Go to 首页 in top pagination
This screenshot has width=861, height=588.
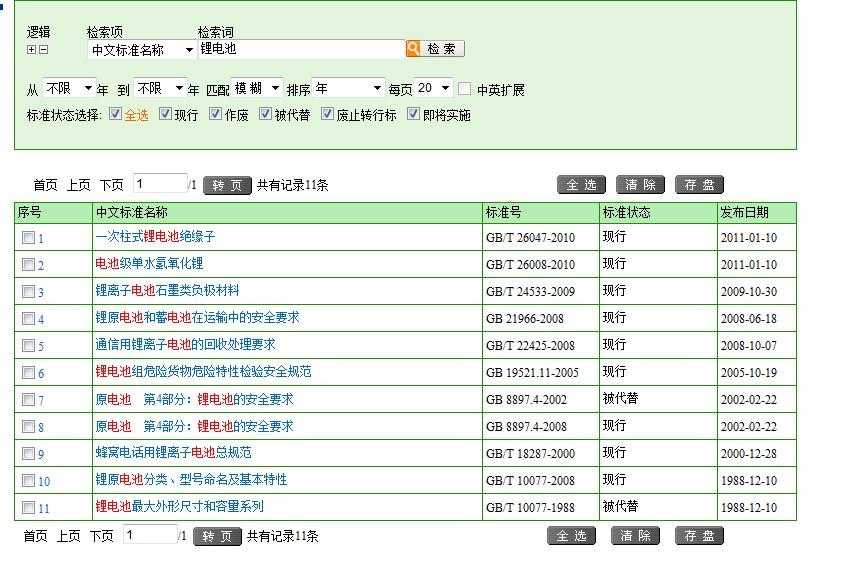[46, 185]
